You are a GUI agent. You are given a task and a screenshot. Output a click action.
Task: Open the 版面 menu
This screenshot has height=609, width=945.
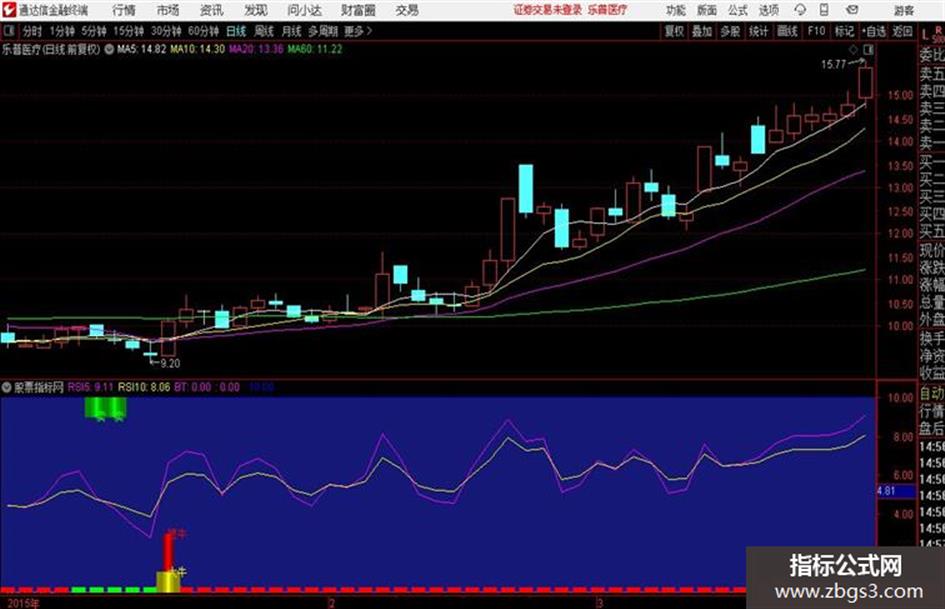[x=706, y=10]
